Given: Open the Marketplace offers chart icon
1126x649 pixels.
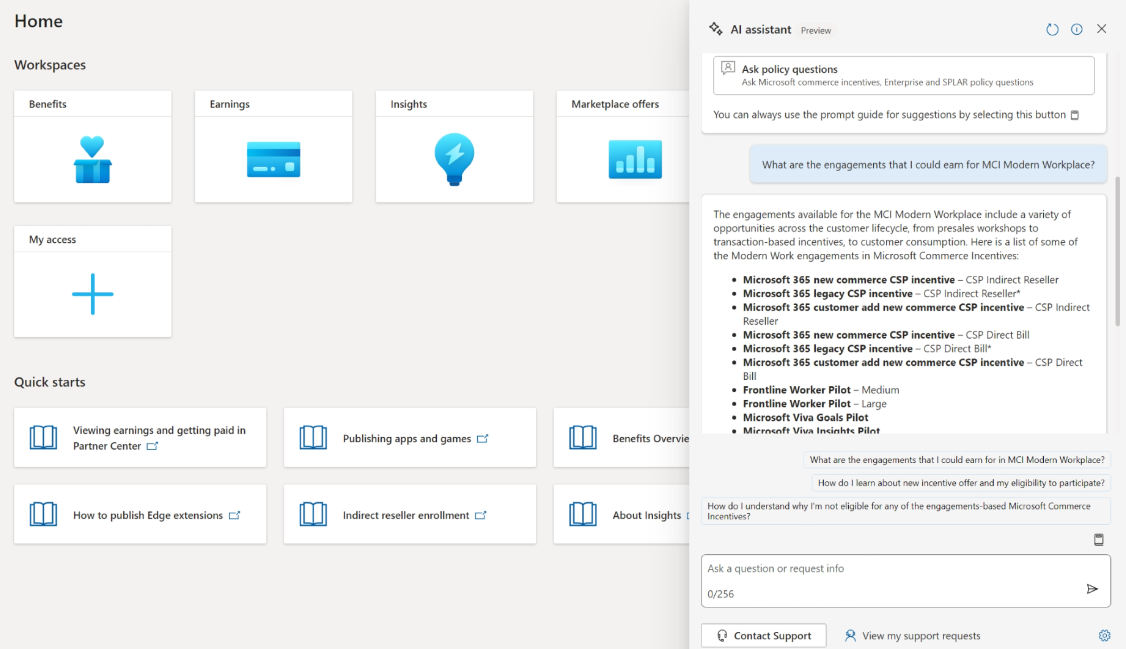Looking at the screenshot, I should click(x=635, y=159).
